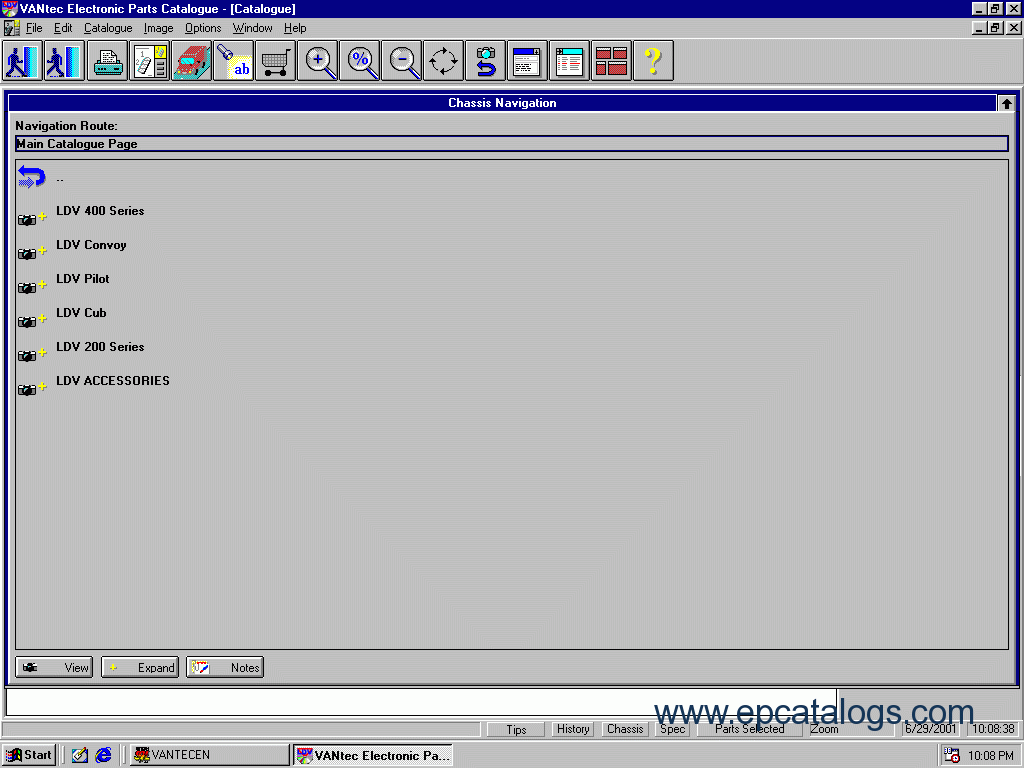Click the quick launch notepad checkmark icon
The image size is (1024, 768).
click(x=80, y=755)
